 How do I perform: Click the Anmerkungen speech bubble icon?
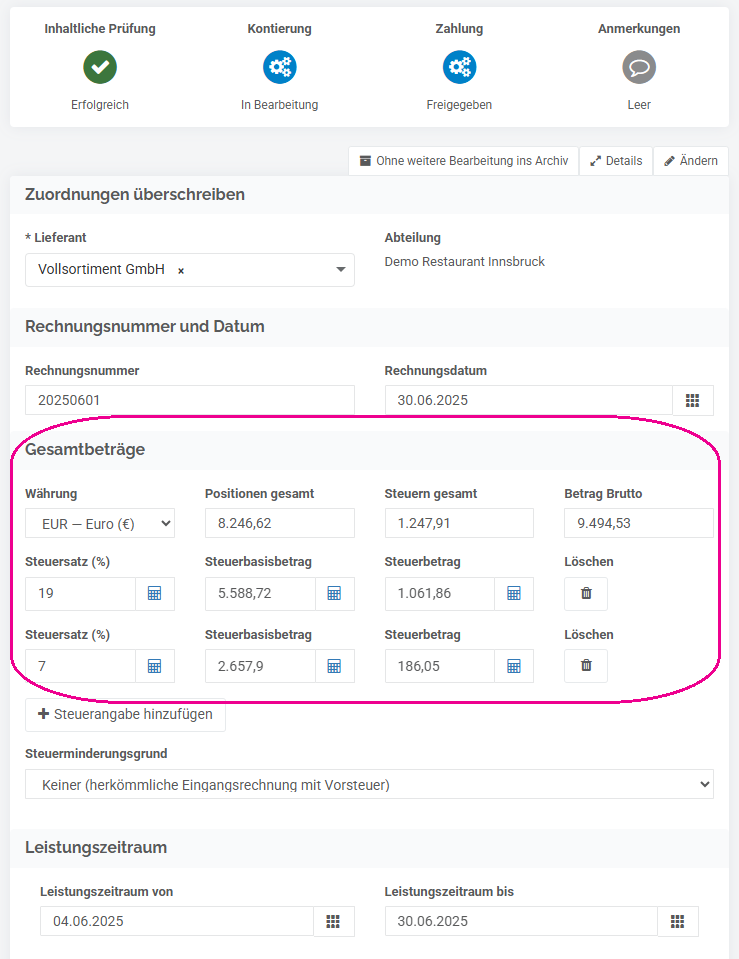[x=639, y=67]
